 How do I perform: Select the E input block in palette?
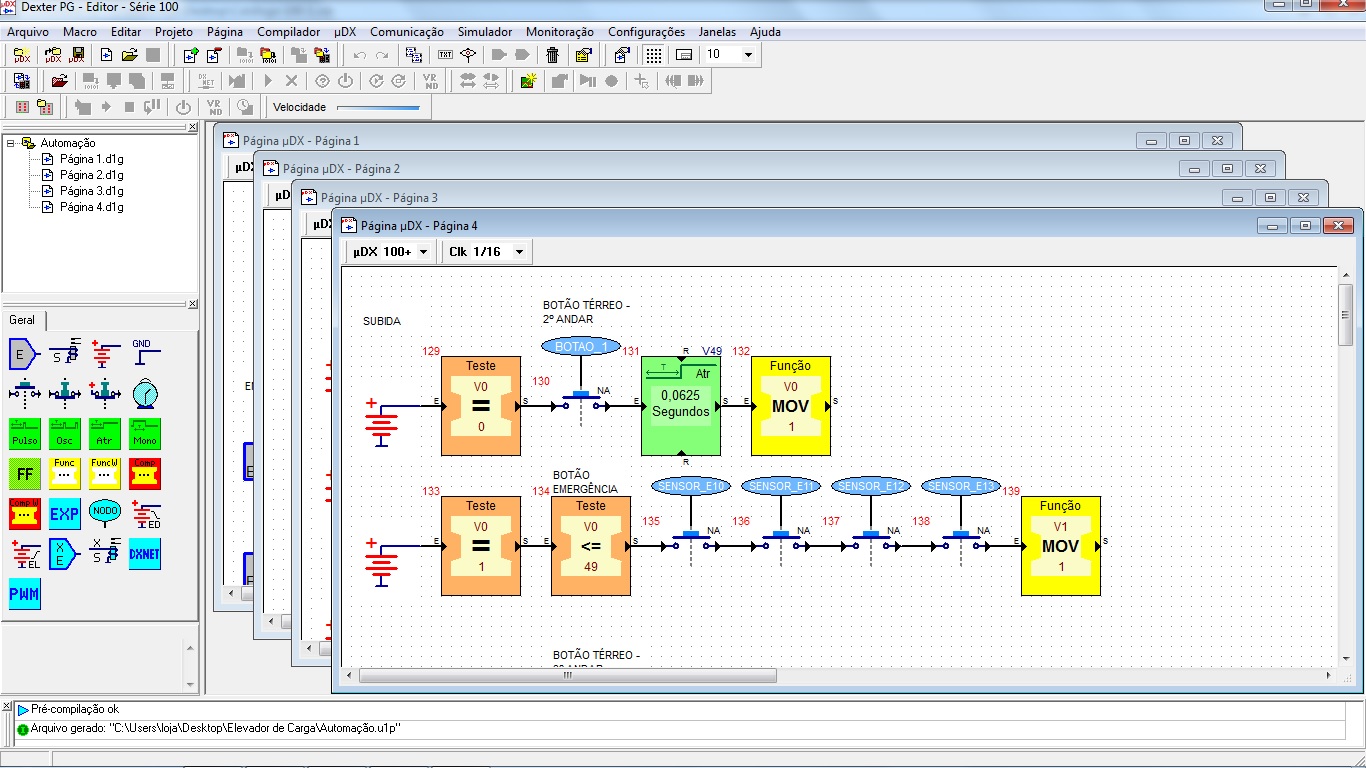pos(24,353)
